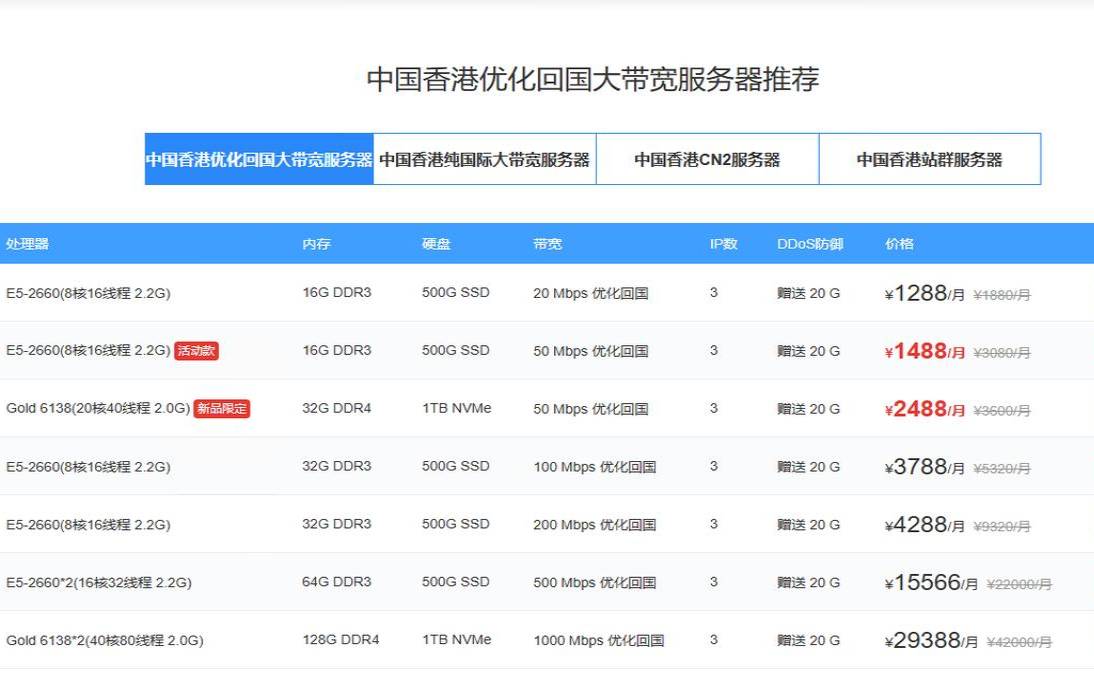Click the 带宽 column header
Screen dimensions: 1094x684
pyautogui.click(x=545, y=243)
